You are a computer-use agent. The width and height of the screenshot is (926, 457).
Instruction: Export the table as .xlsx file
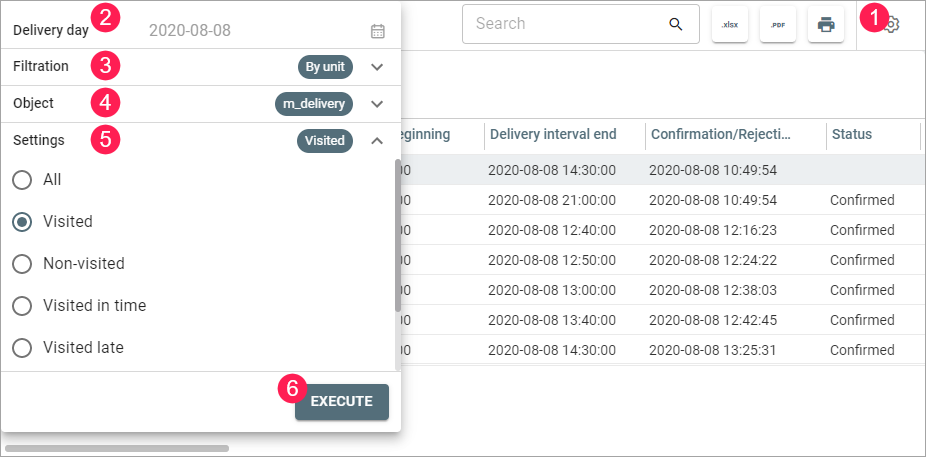point(730,24)
